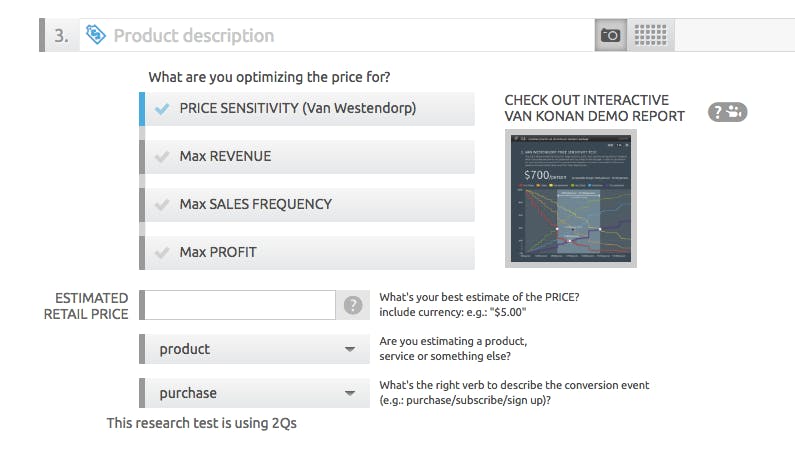Click the section number 3 label
Screen dimensions: 795x455
point(61,35)
